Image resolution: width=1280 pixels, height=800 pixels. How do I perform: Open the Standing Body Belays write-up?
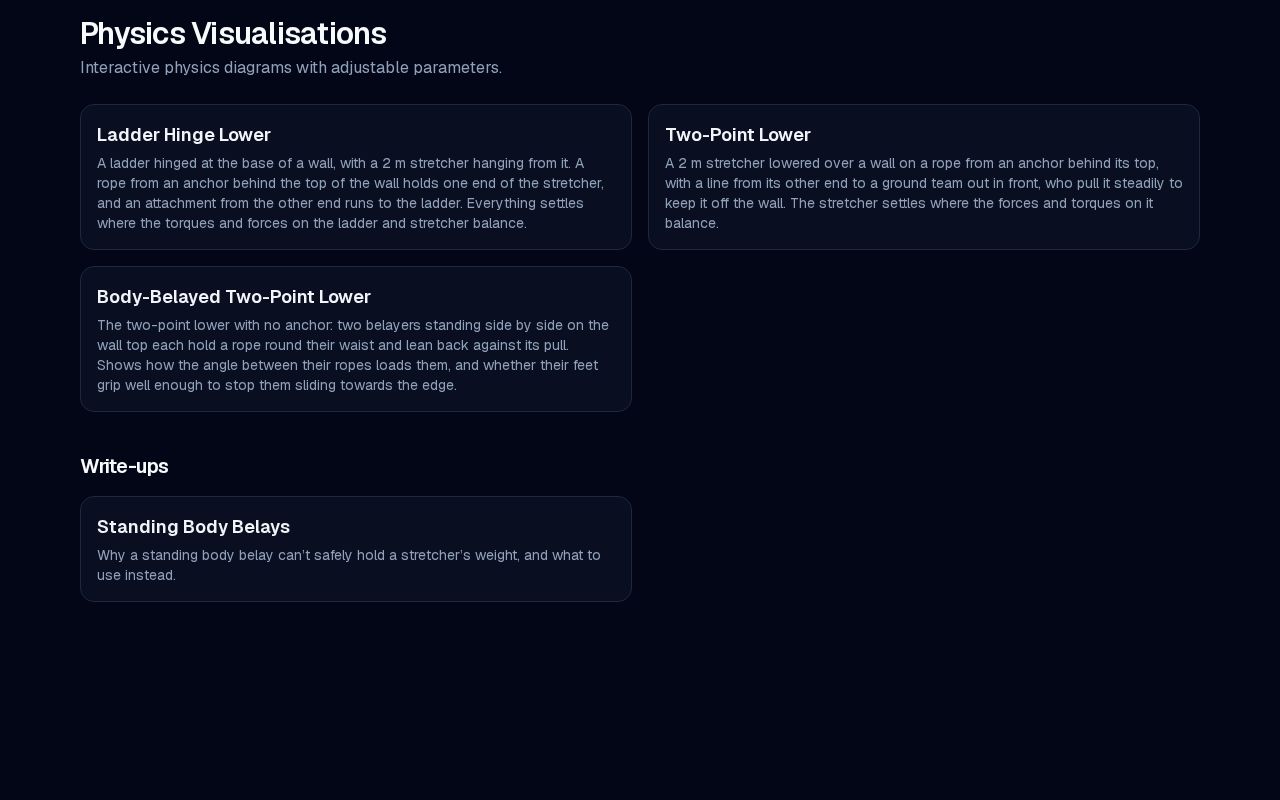click(x=356, y=549)
